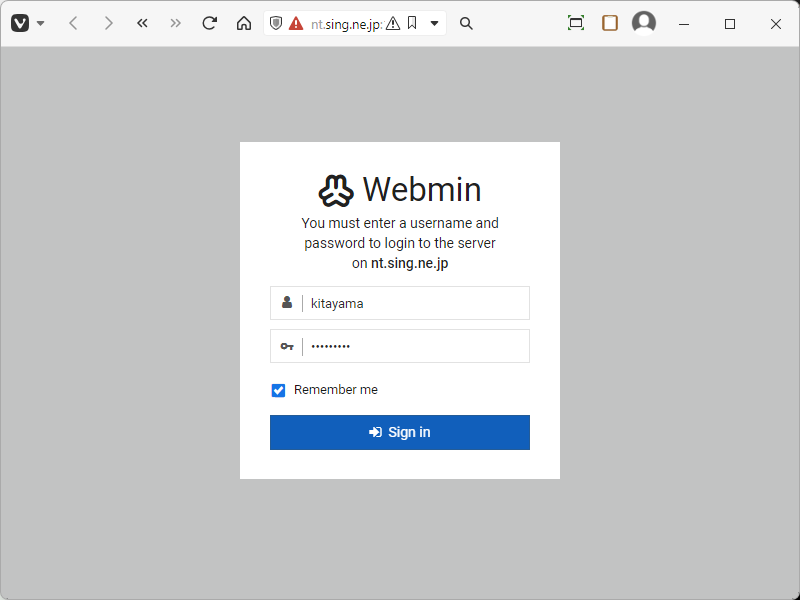Click the Vivaldi menu dropdown arrow

[41, 23]
